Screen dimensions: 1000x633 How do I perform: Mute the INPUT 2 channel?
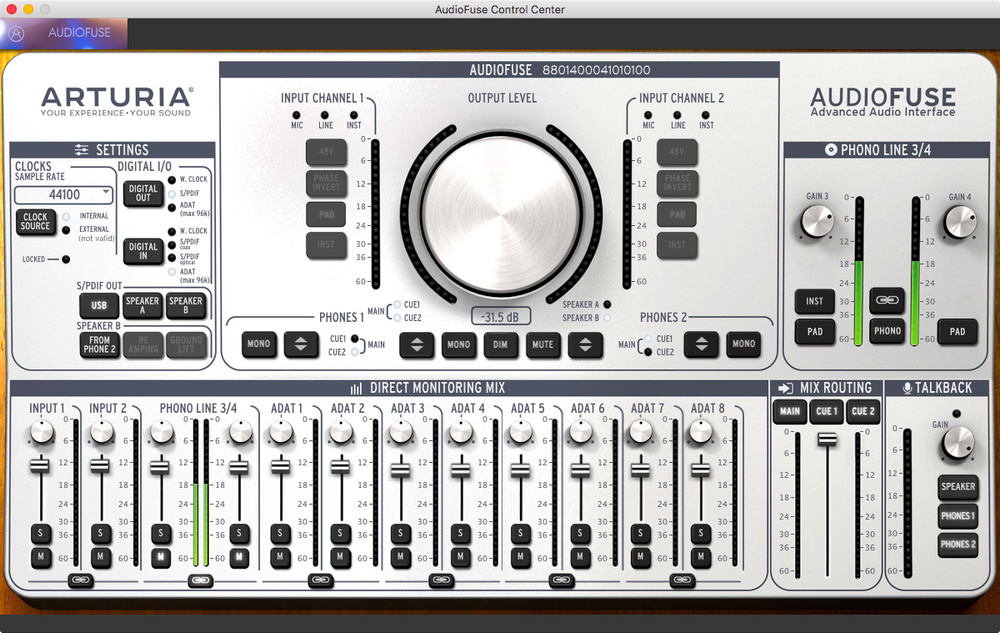pyautogui.click(x=100, y=557)
